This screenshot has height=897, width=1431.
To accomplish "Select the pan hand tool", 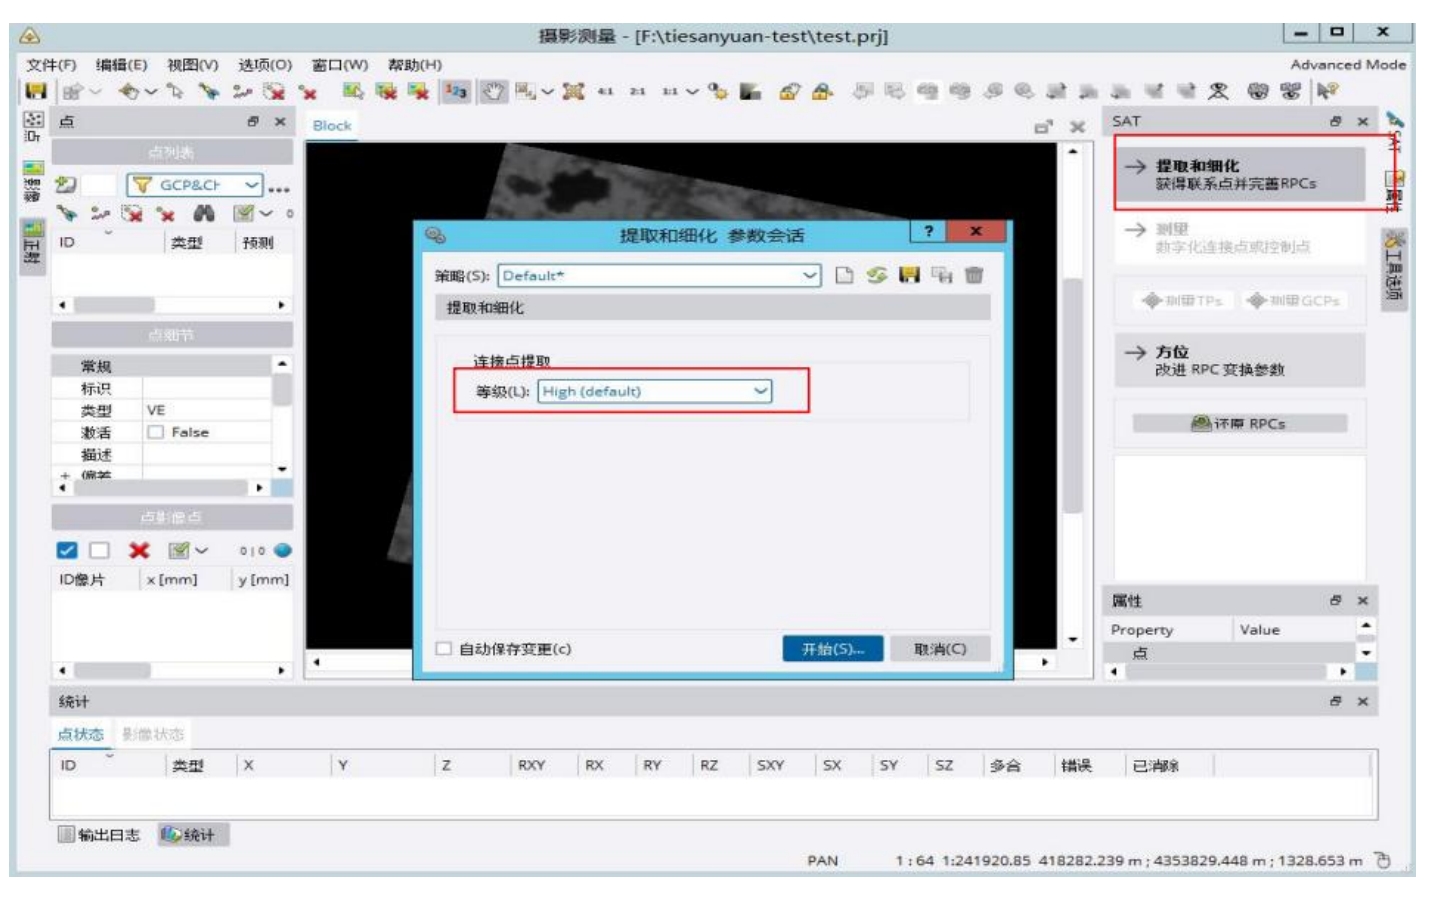I will tap(494, 92).
